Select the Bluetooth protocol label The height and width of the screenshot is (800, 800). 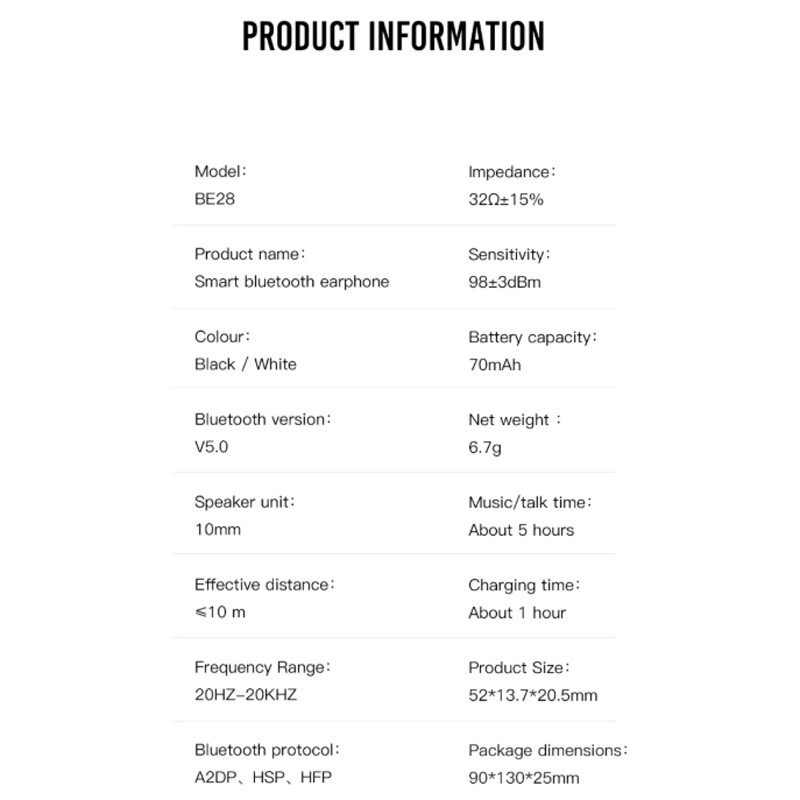pyautogui.click(x=267, y=750)
